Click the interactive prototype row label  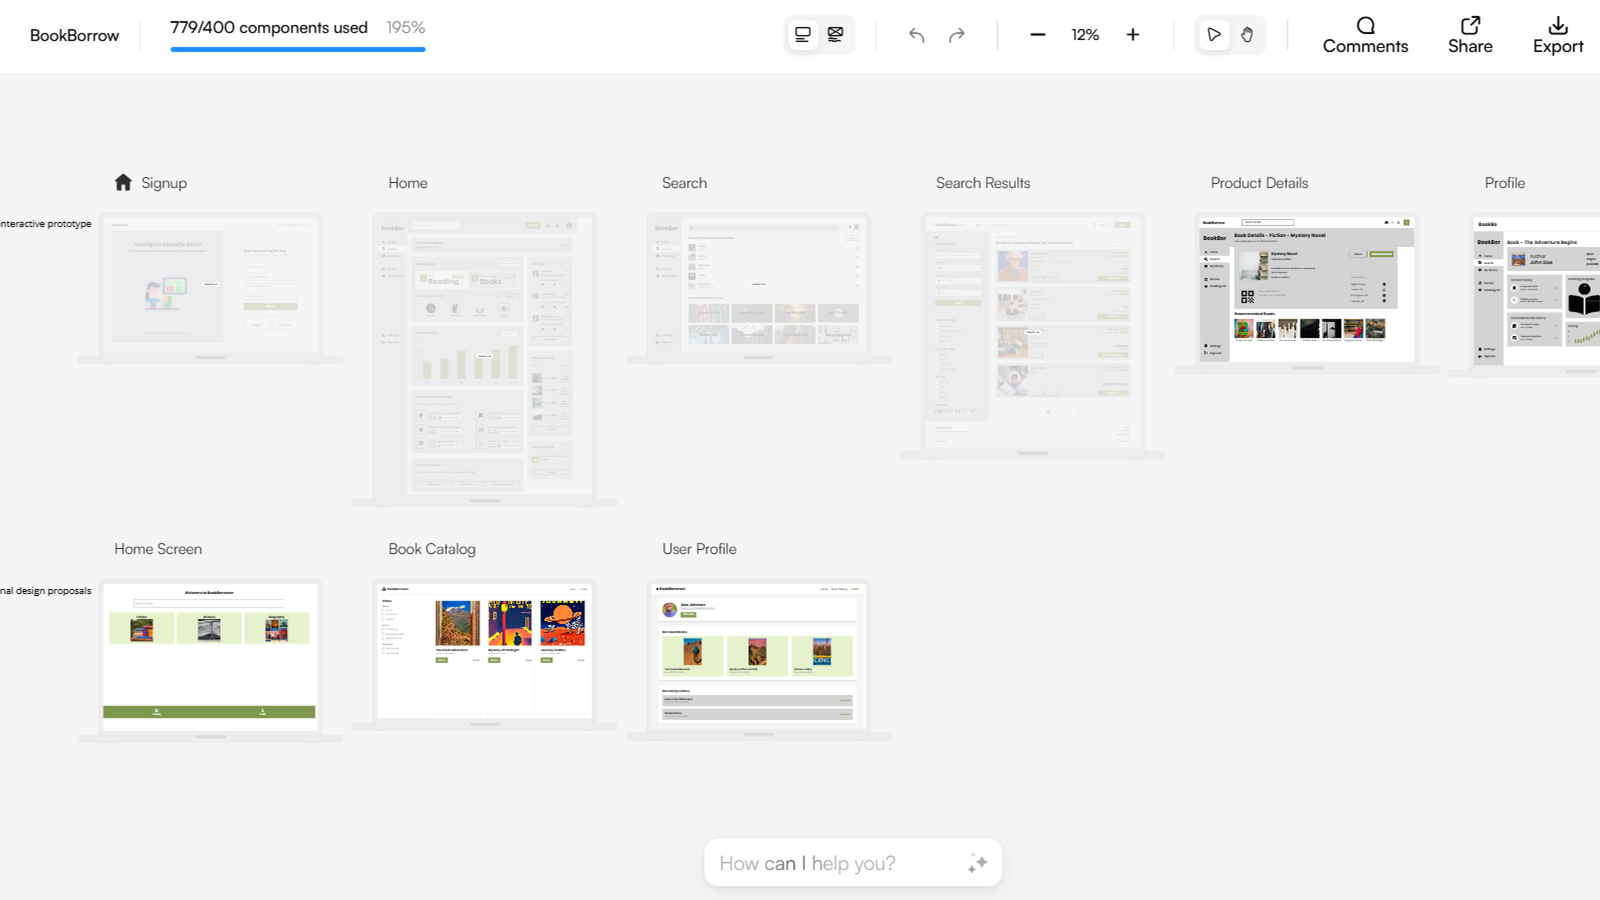[46, 224]
